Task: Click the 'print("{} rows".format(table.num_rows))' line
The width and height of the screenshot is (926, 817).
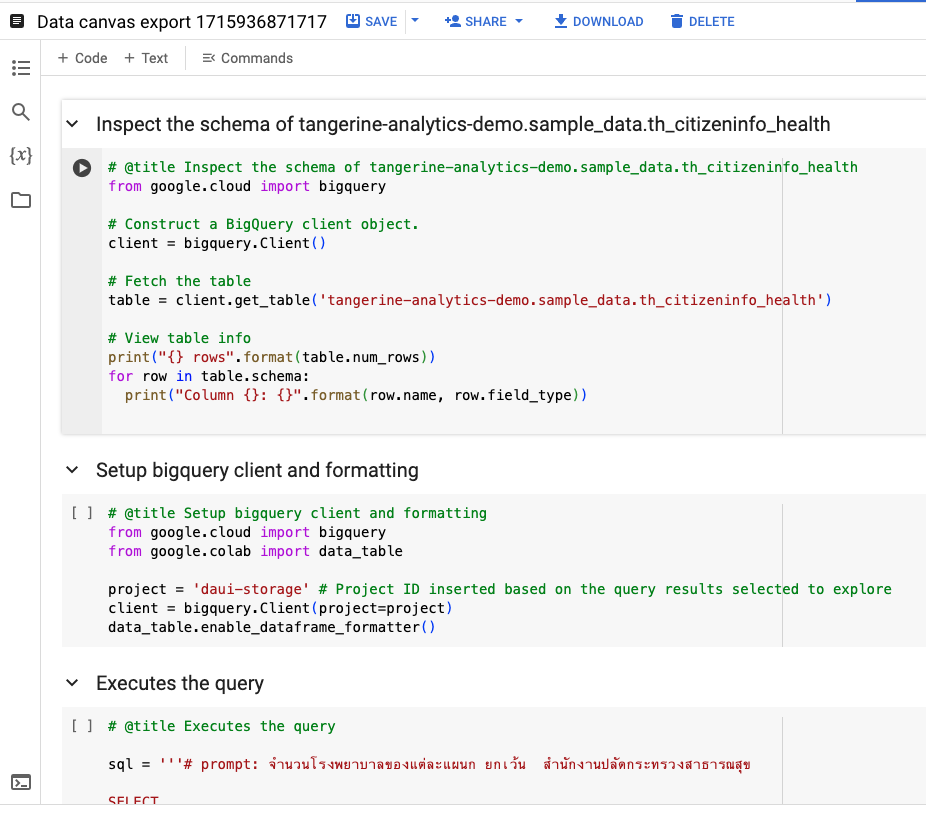Action: [x=272, y=357]
